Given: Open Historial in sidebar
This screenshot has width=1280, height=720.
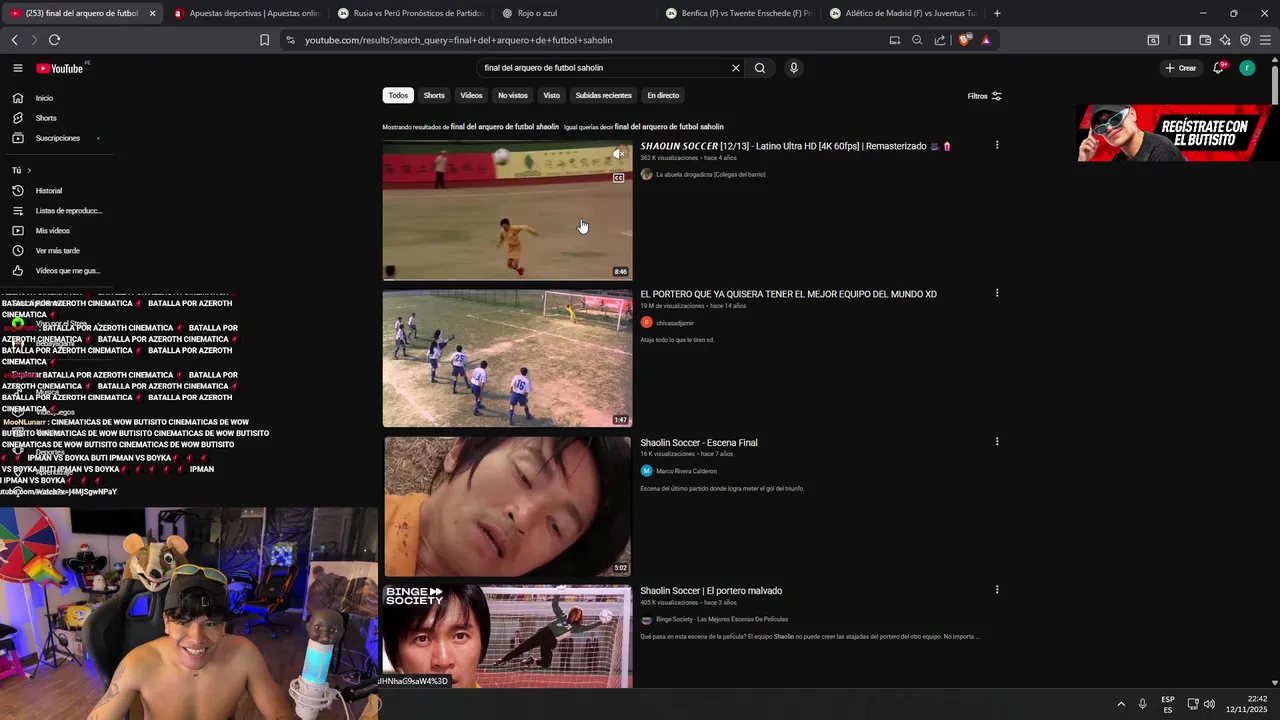Looking at the screenshot, I should (49, 191).
